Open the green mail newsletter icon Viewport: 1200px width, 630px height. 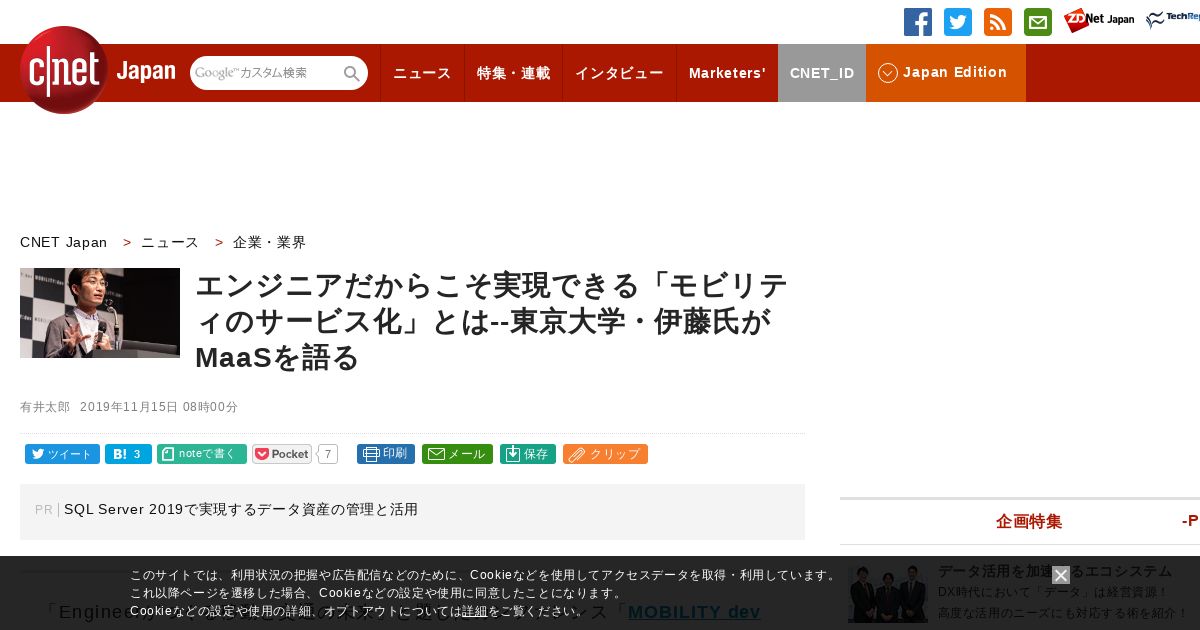coord(1038,22)
